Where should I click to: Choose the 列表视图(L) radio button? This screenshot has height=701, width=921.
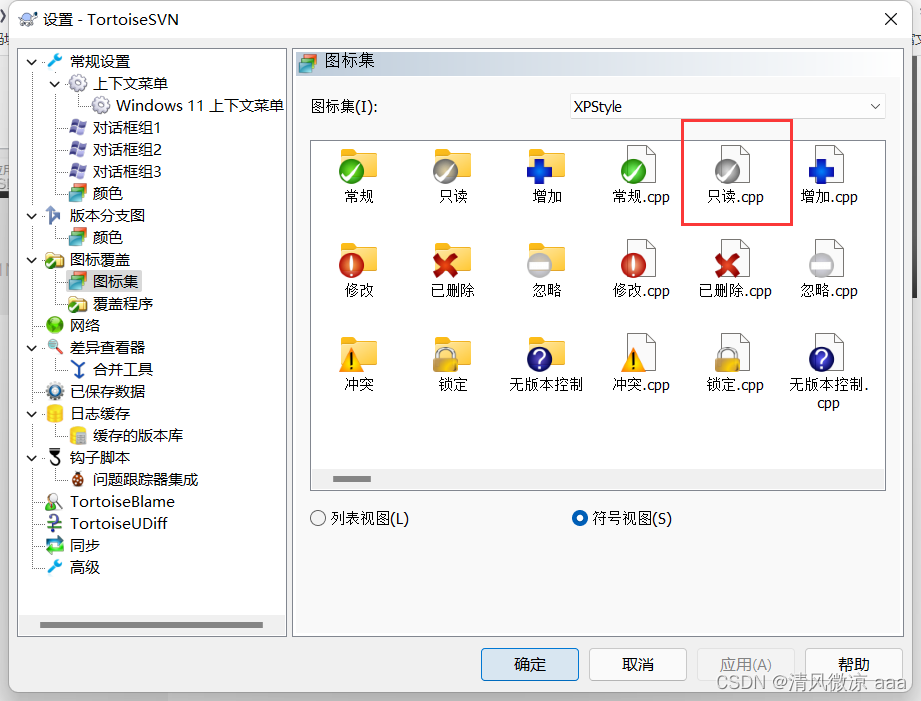tap(318, 518)
